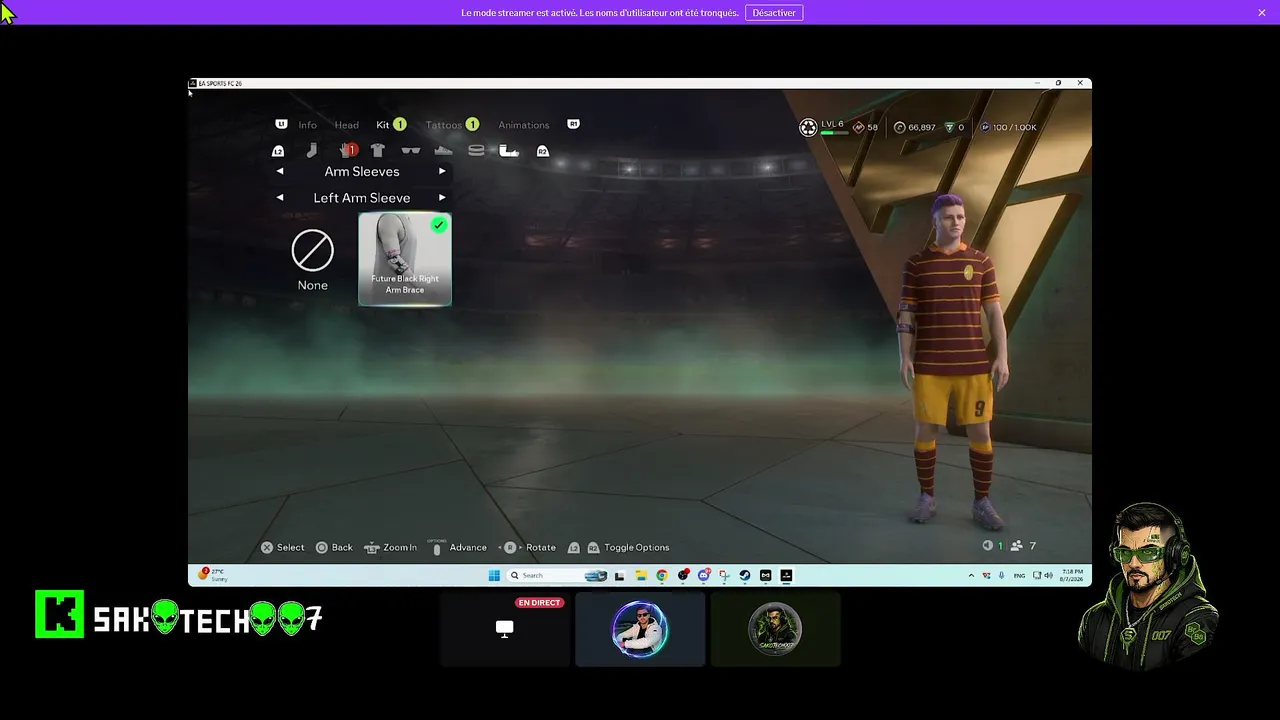
Task: Click the EN DIRECT live badge
Action: 539,603
